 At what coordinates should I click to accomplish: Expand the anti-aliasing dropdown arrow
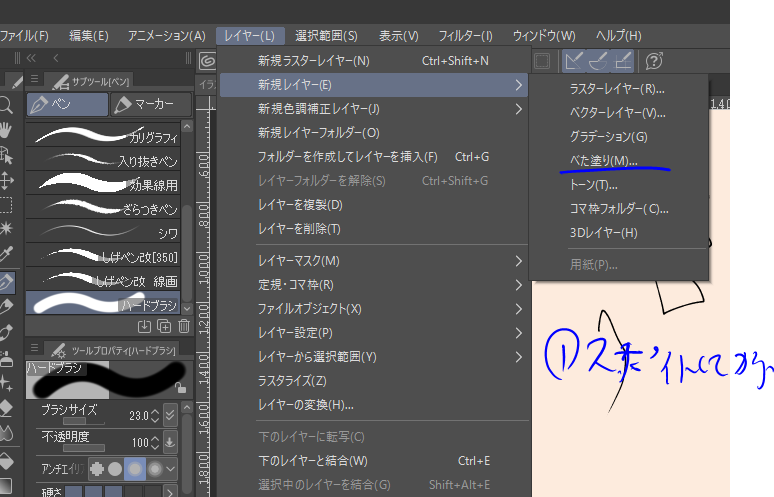171,469
